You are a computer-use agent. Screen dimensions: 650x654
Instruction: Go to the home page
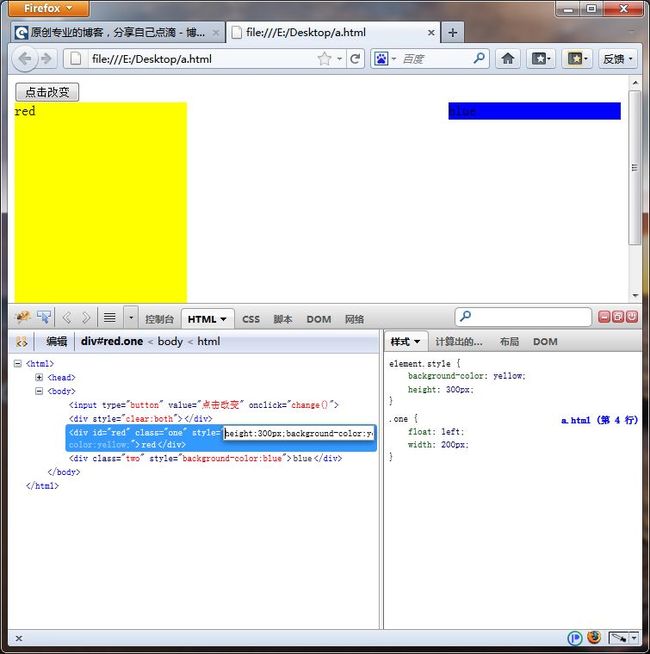507,59
